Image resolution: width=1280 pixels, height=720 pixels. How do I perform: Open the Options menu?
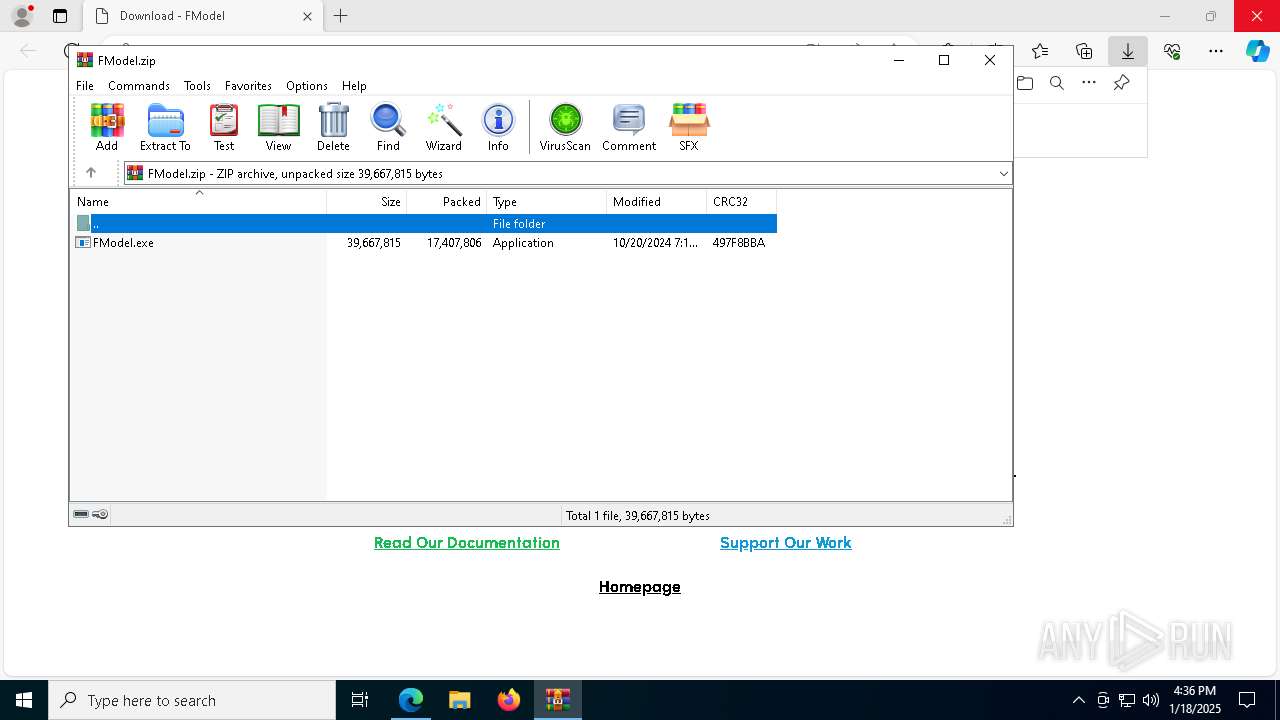click(307, 86)
